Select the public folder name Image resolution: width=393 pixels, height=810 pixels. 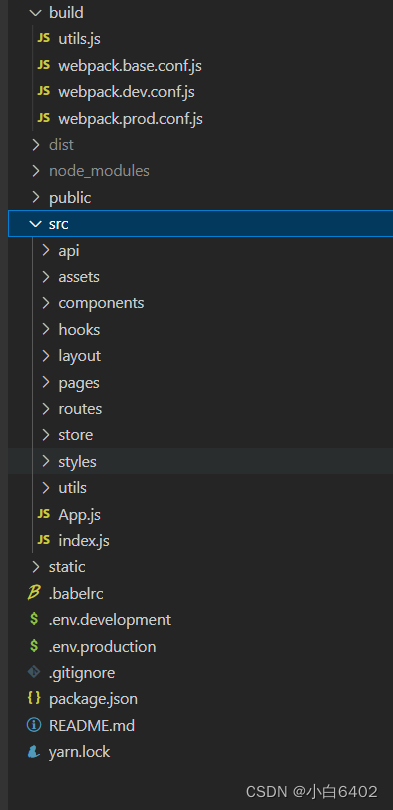tap(70, 198)
